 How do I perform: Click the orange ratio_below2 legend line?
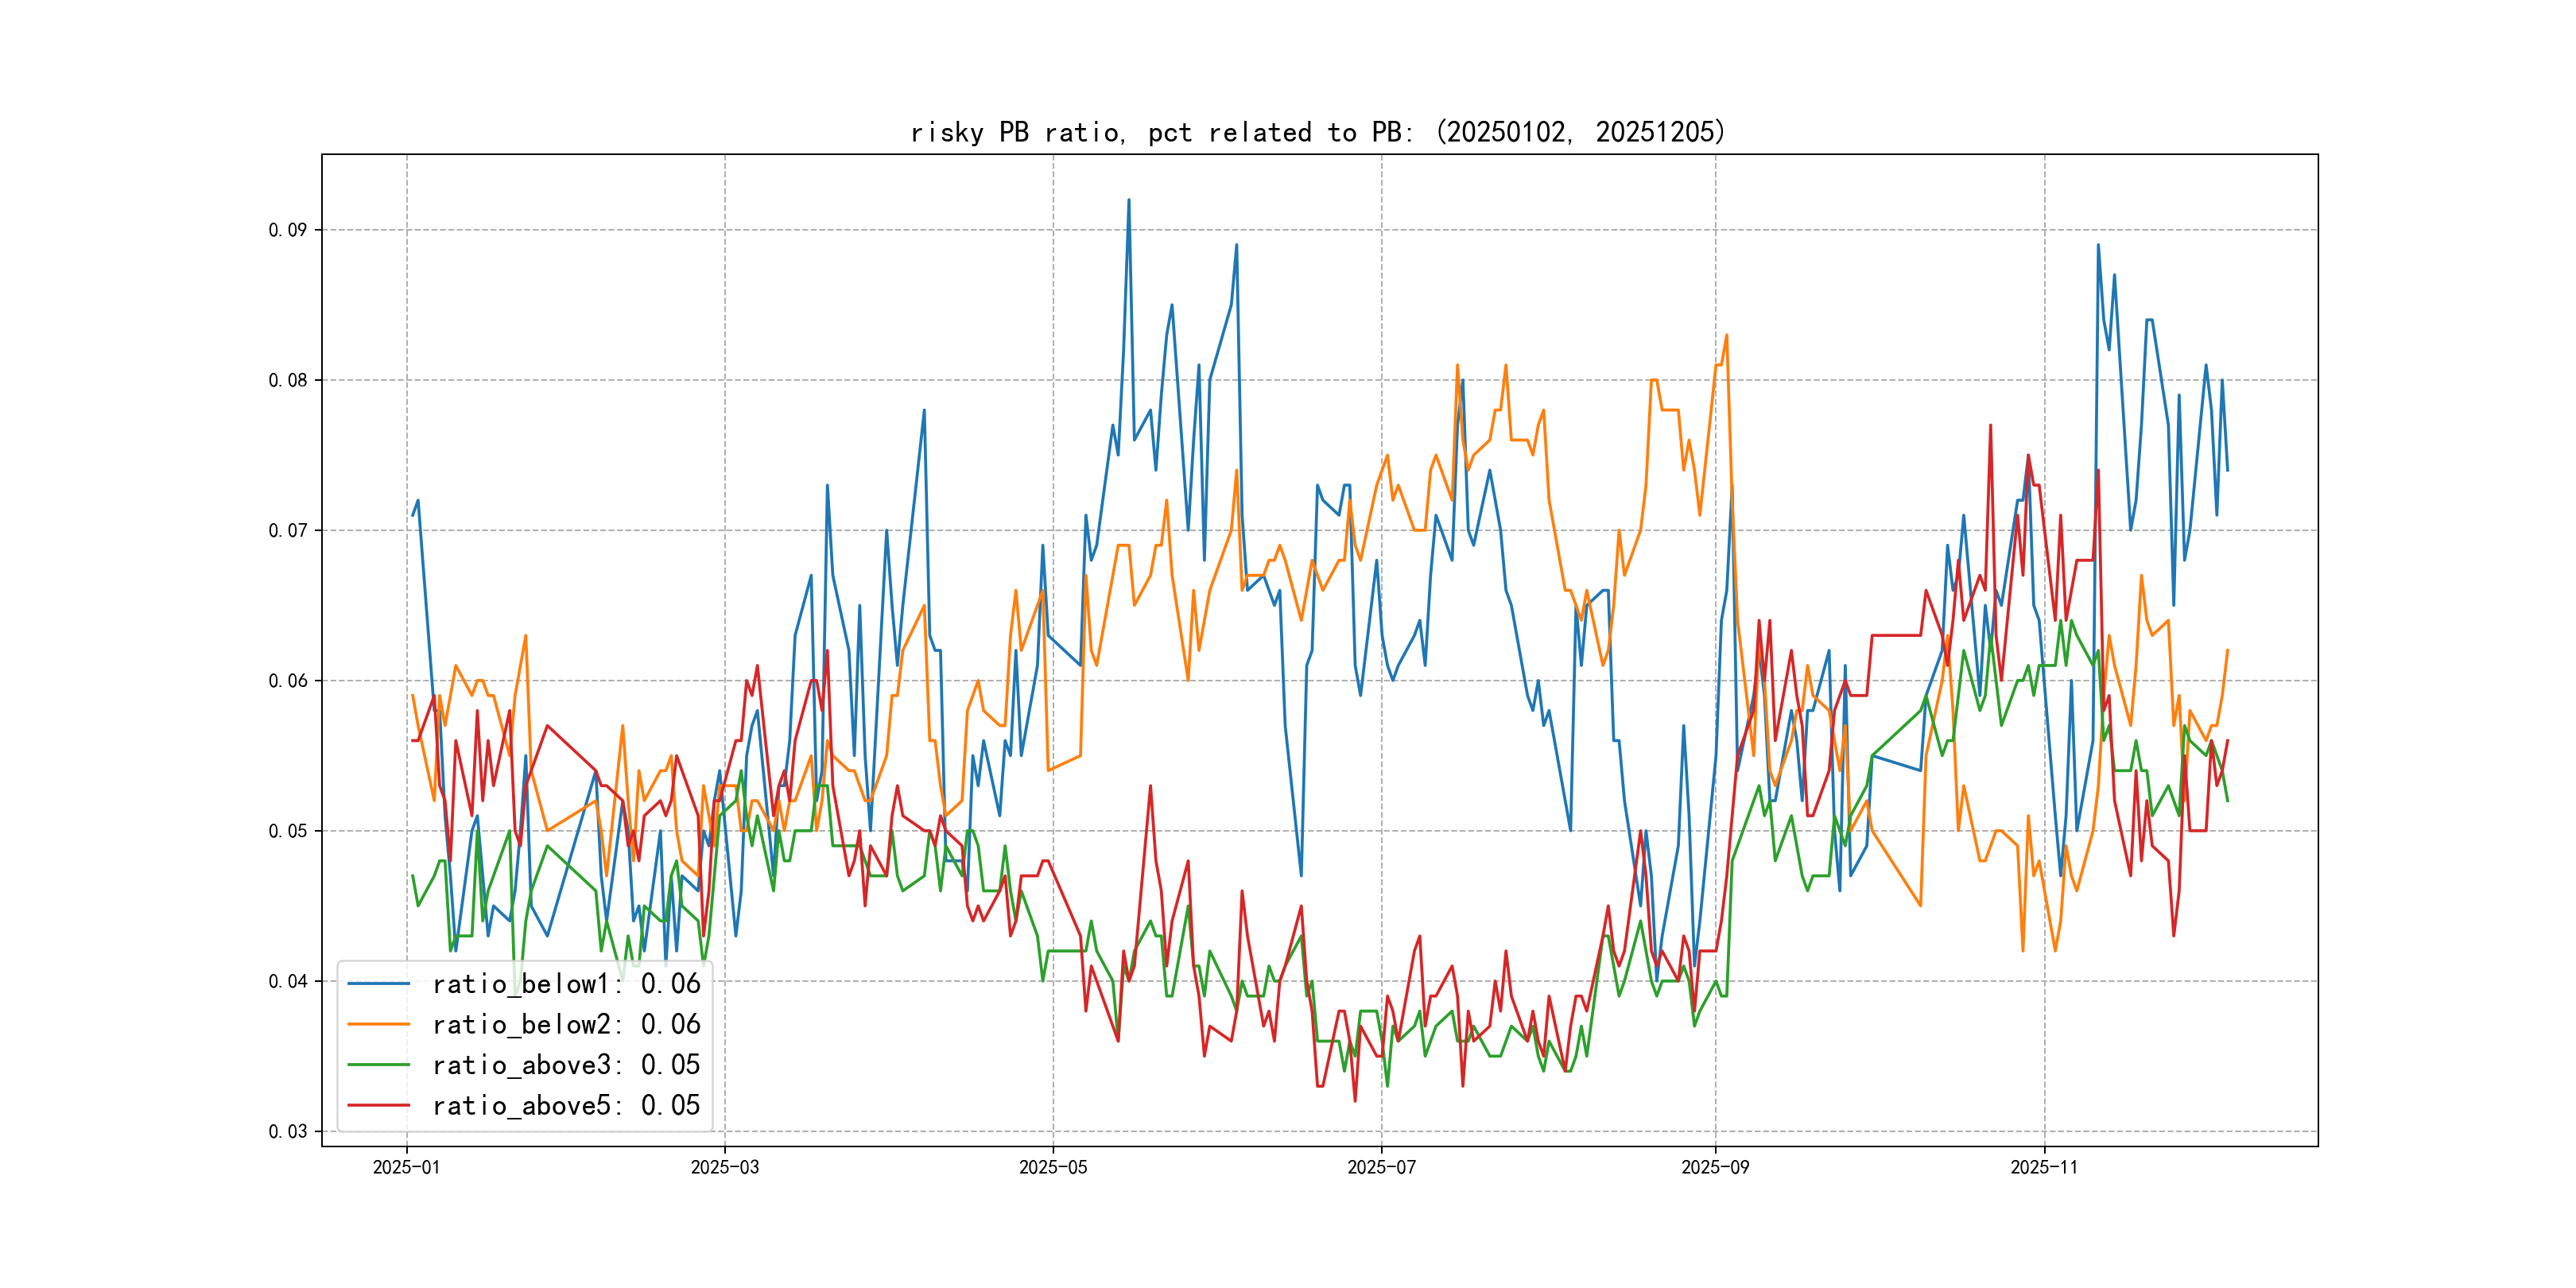coord(378,1024)
